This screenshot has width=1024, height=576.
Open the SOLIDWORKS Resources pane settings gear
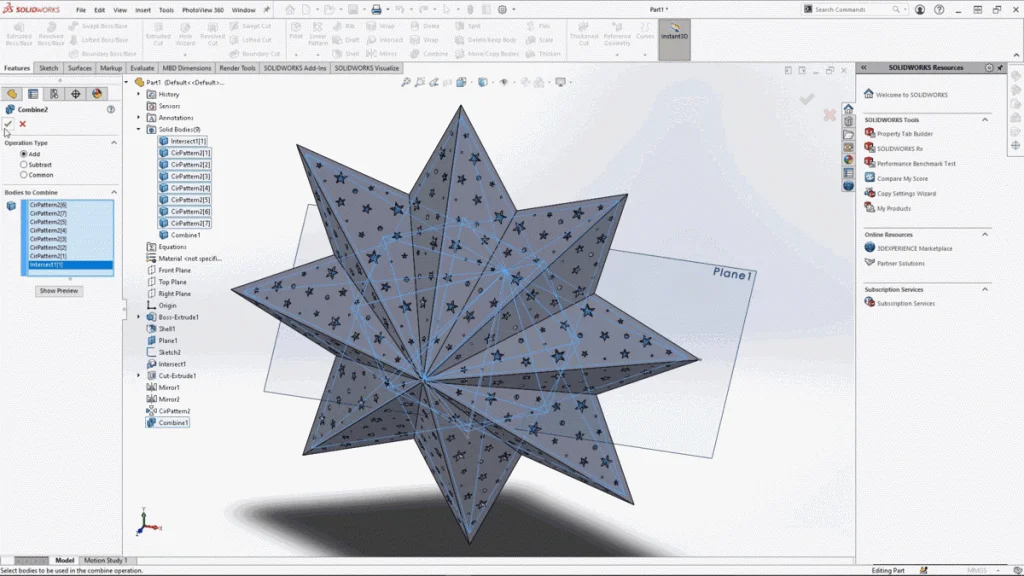coord(989,68)
